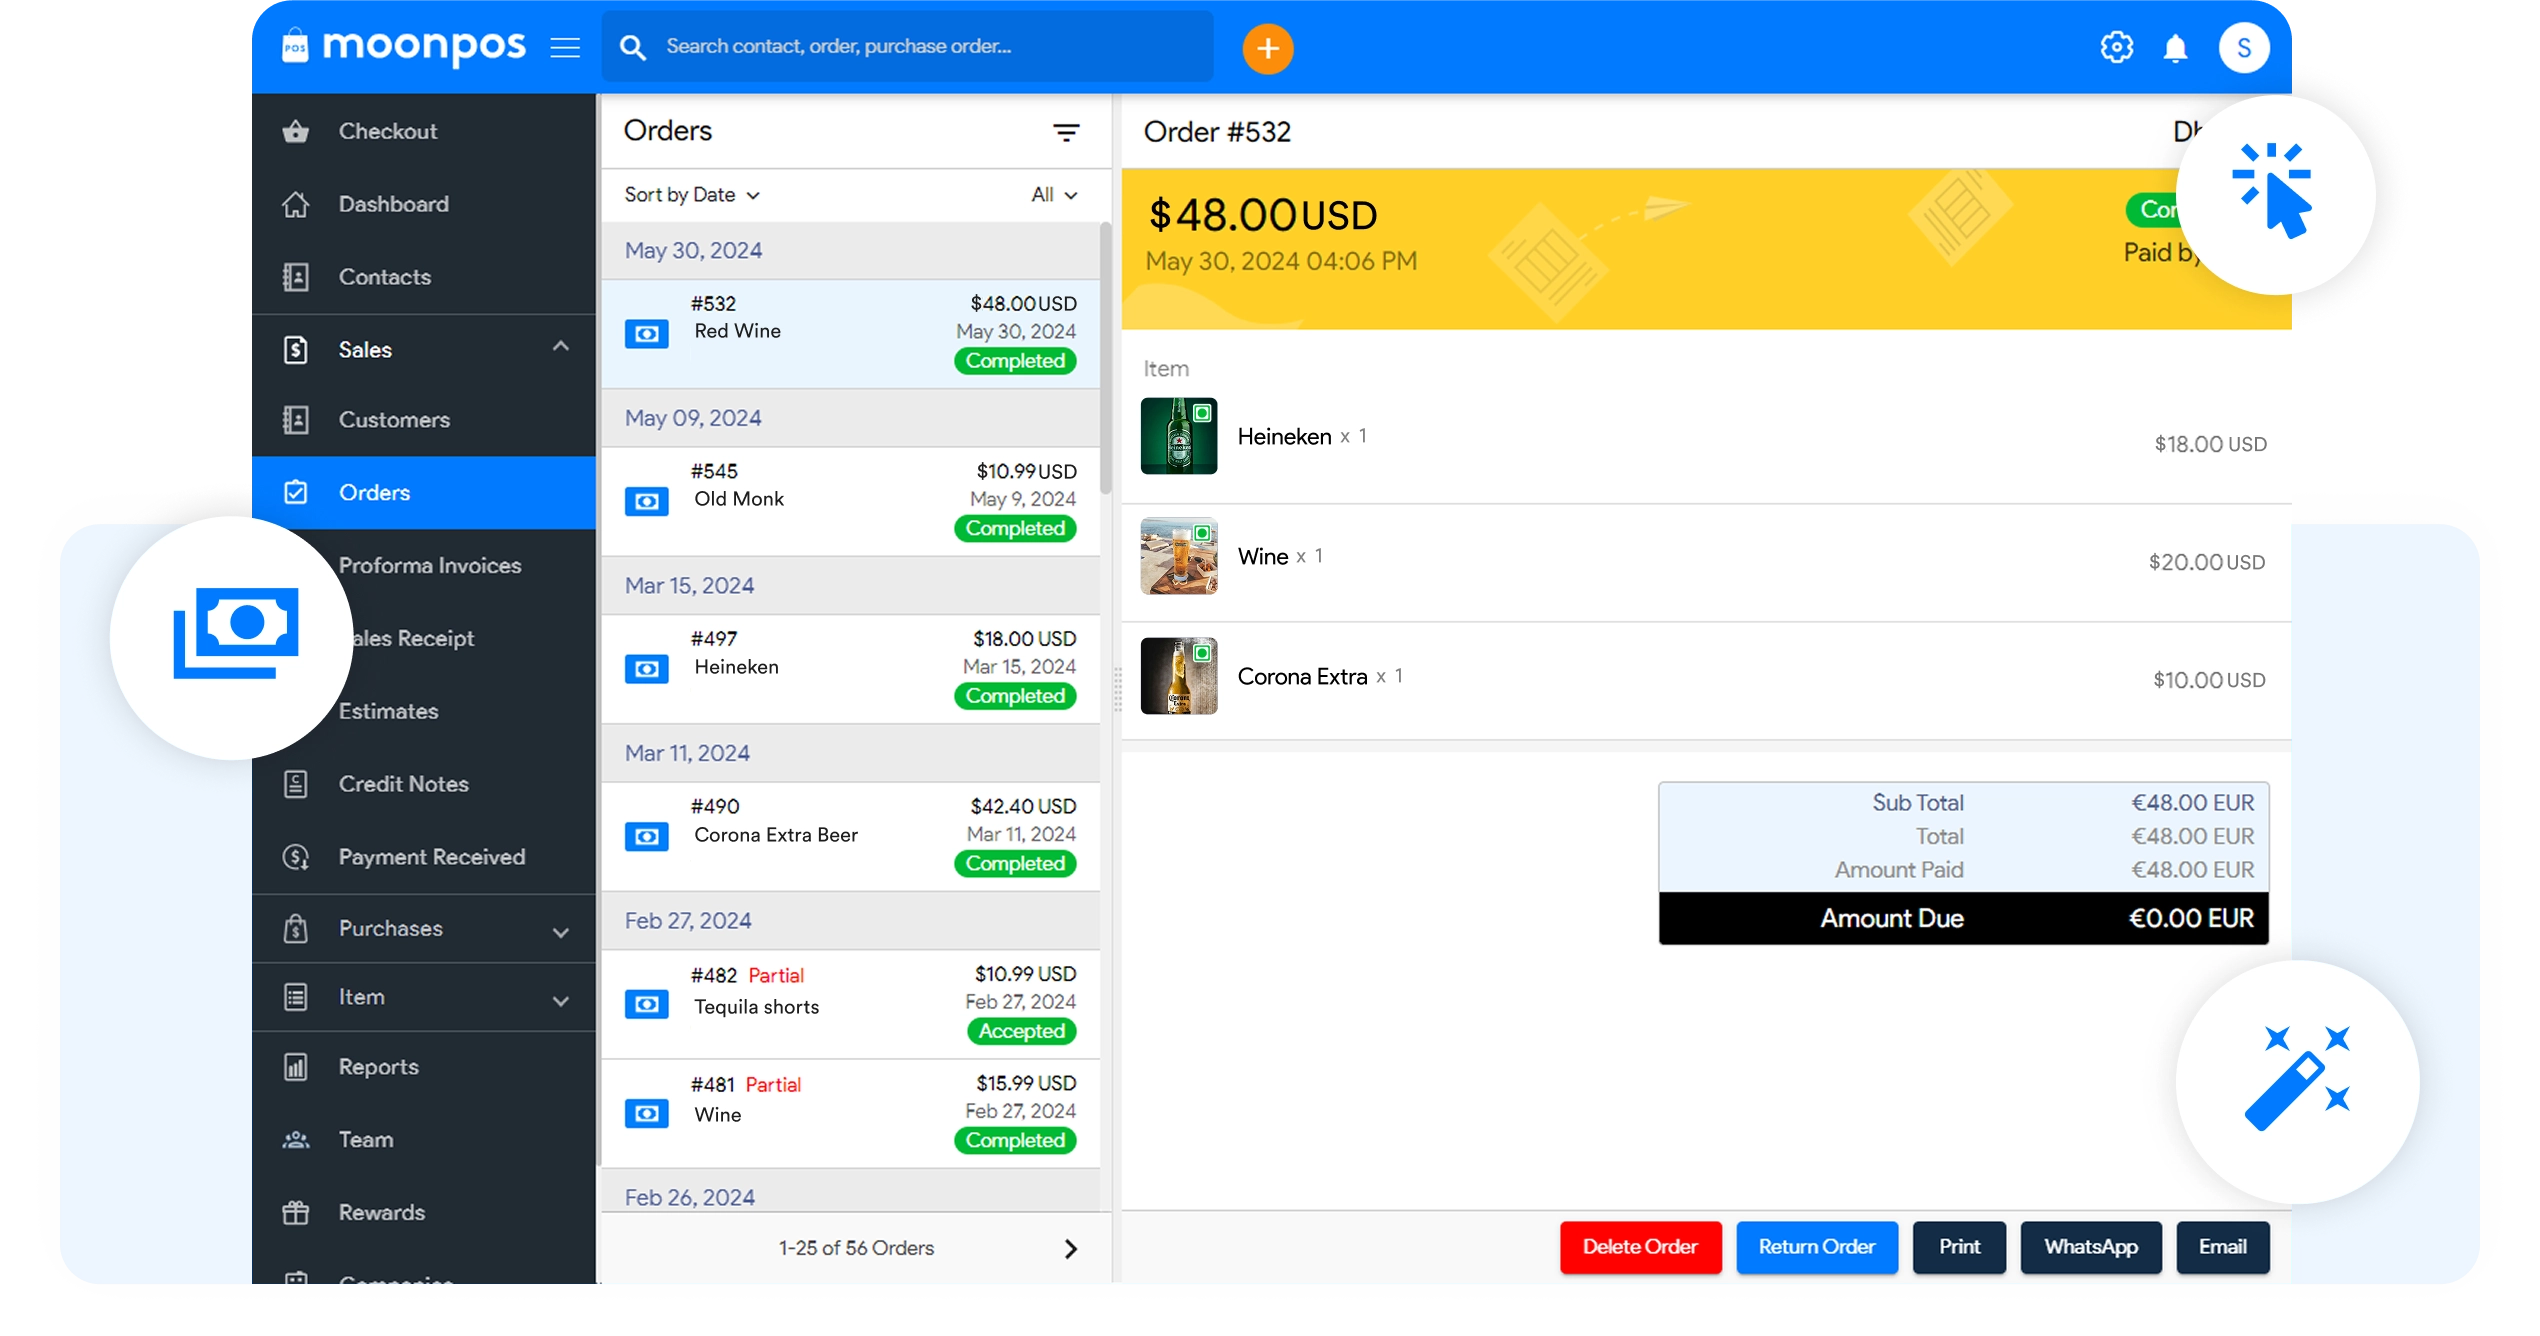Image resolution: width=2540 pixels, height=1336 pixels.
Task: Click the orange plus add button
Action: (x=1267, y=48)
